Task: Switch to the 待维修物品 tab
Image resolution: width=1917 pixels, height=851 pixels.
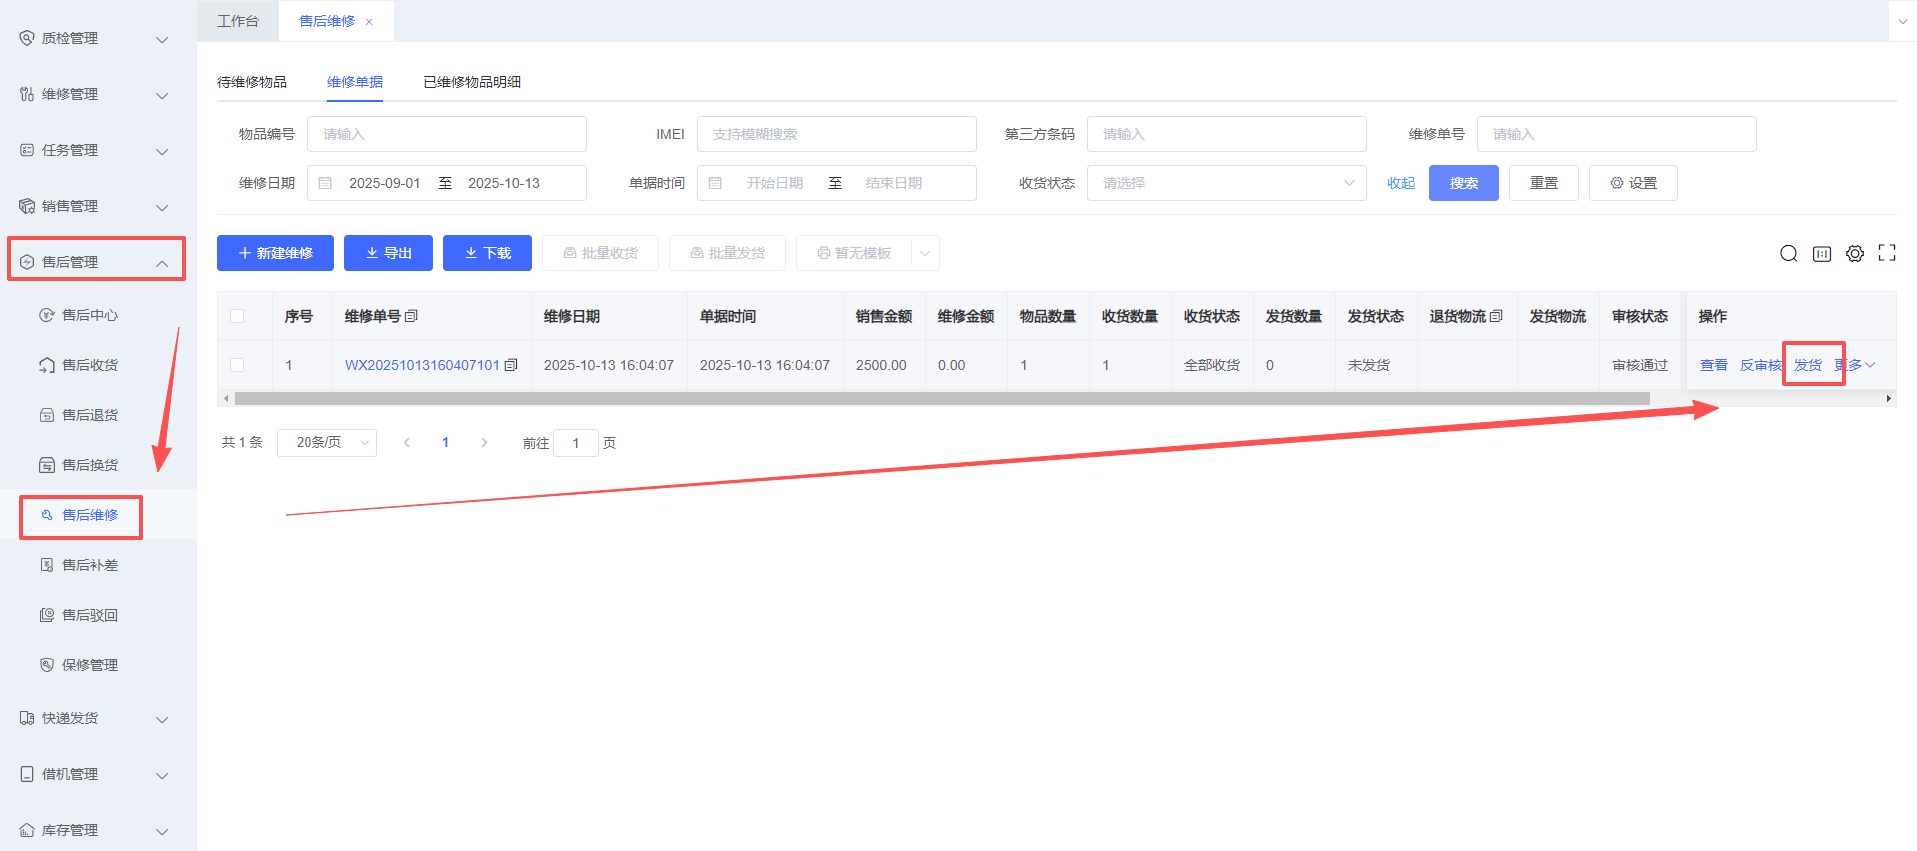Action: [x=252, y=82]
